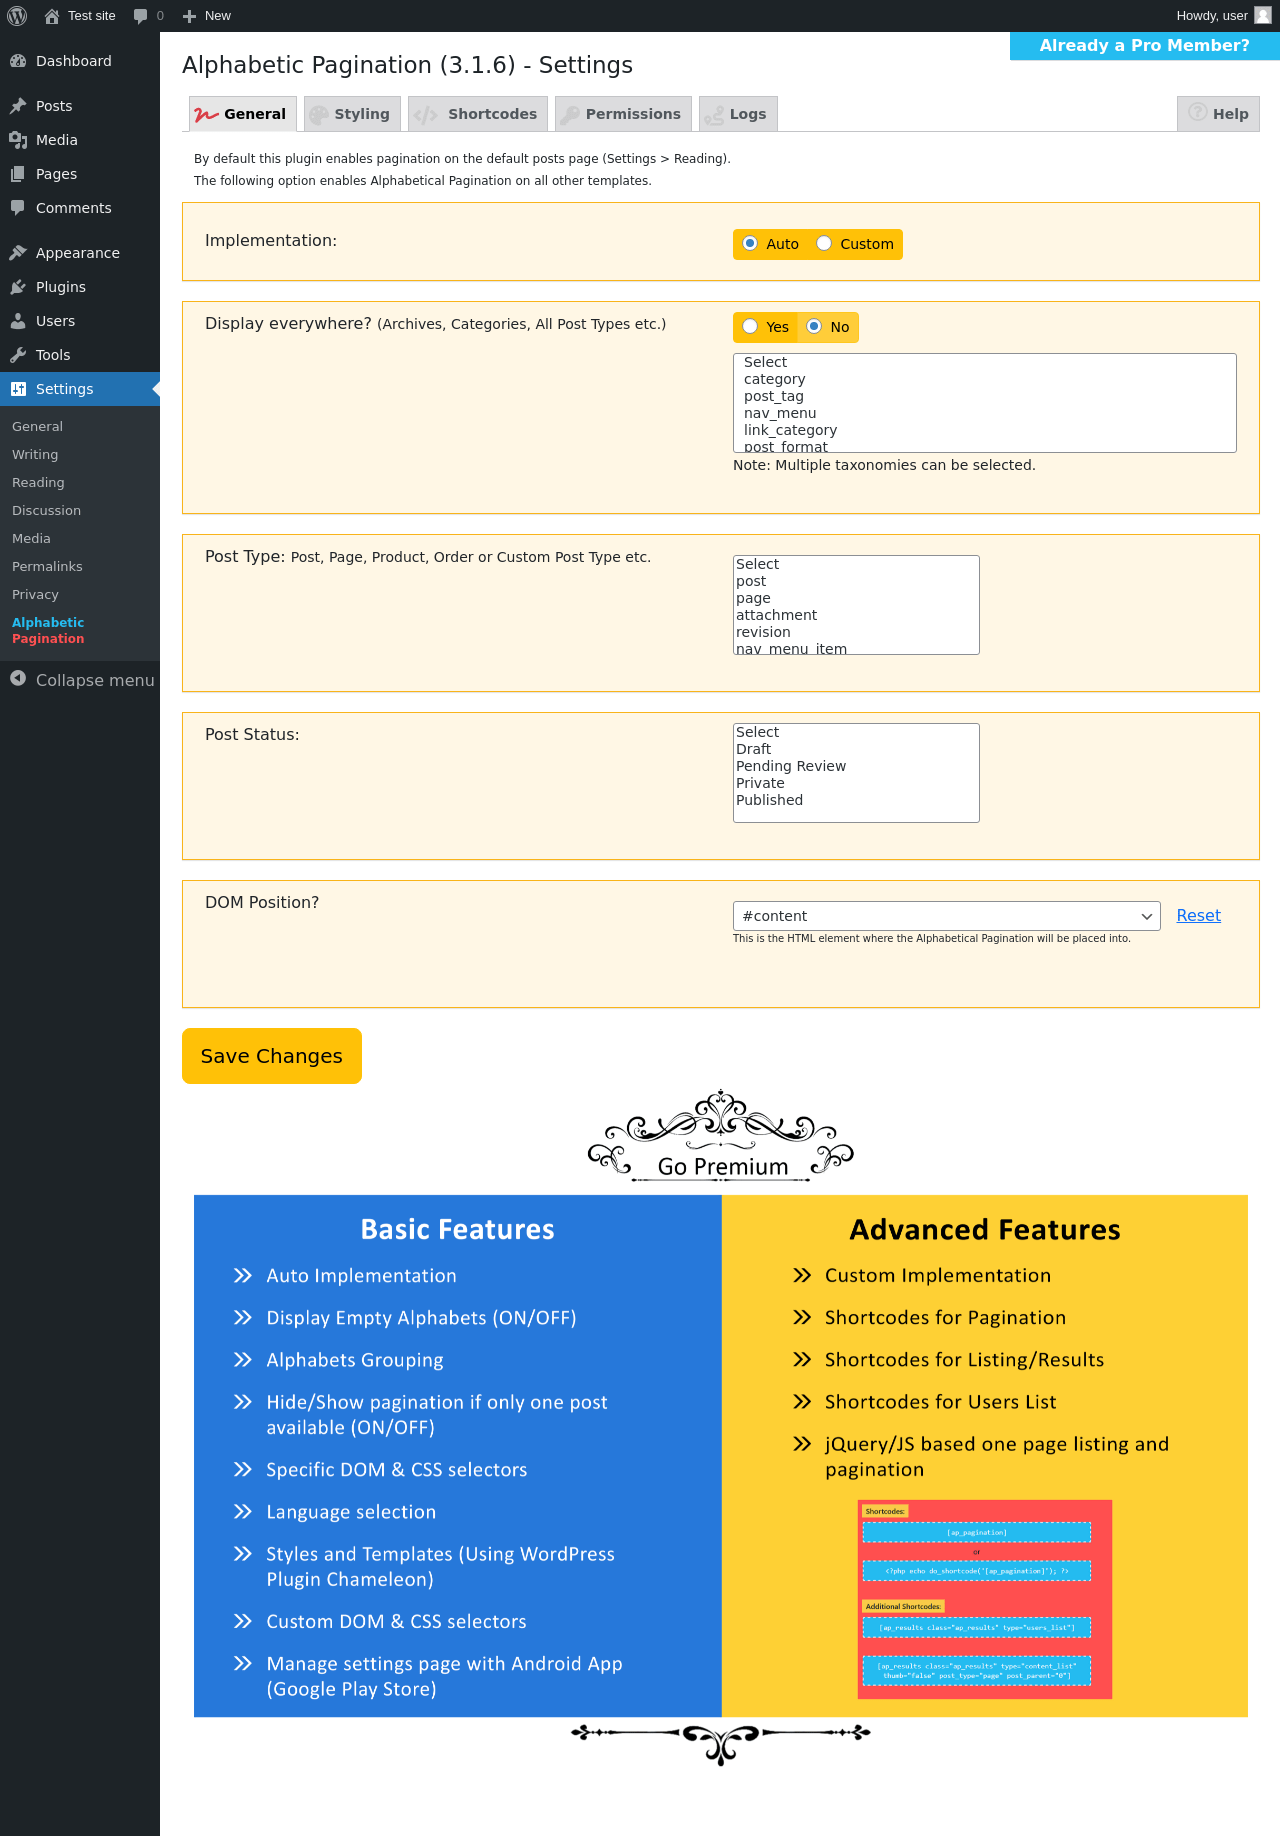The width and height of the screenshot is (1280, 1836).
Task: Click the shortcodes preview thumbnail image
Action: (x=985, y=1599)
